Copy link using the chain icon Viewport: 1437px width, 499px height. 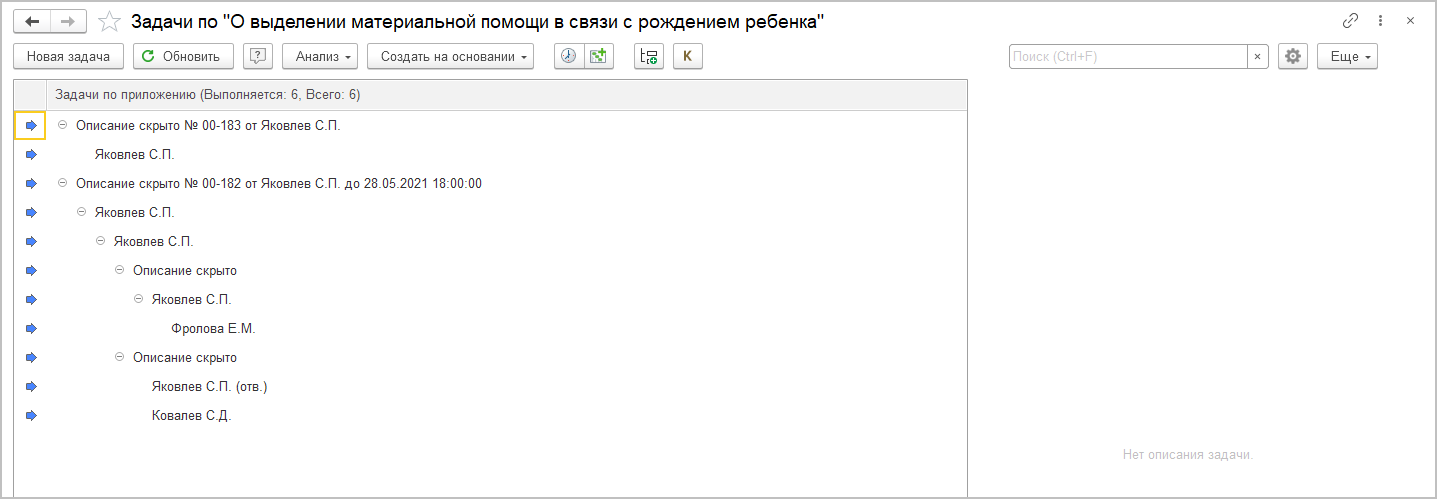pos(1350,21)
